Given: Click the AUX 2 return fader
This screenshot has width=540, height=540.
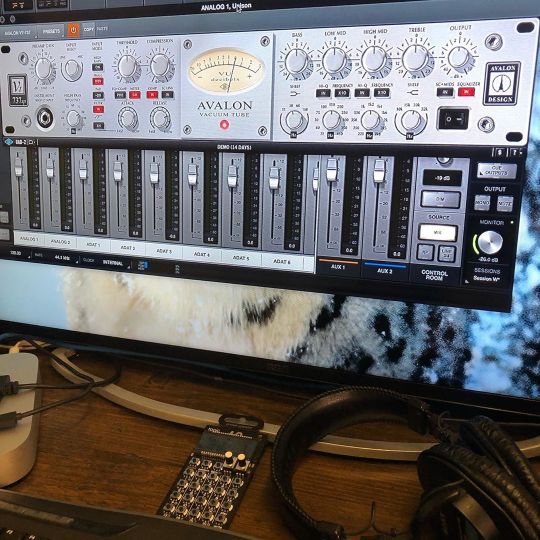Looking at the screenshot, I should click(379, 171).
